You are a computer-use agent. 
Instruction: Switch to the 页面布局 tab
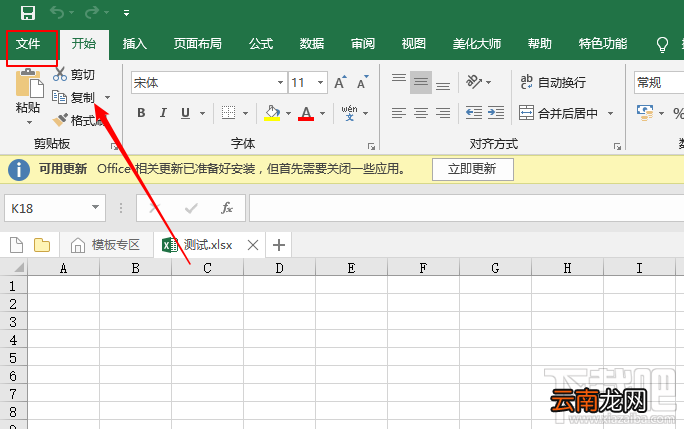click(x=198, y=44)
